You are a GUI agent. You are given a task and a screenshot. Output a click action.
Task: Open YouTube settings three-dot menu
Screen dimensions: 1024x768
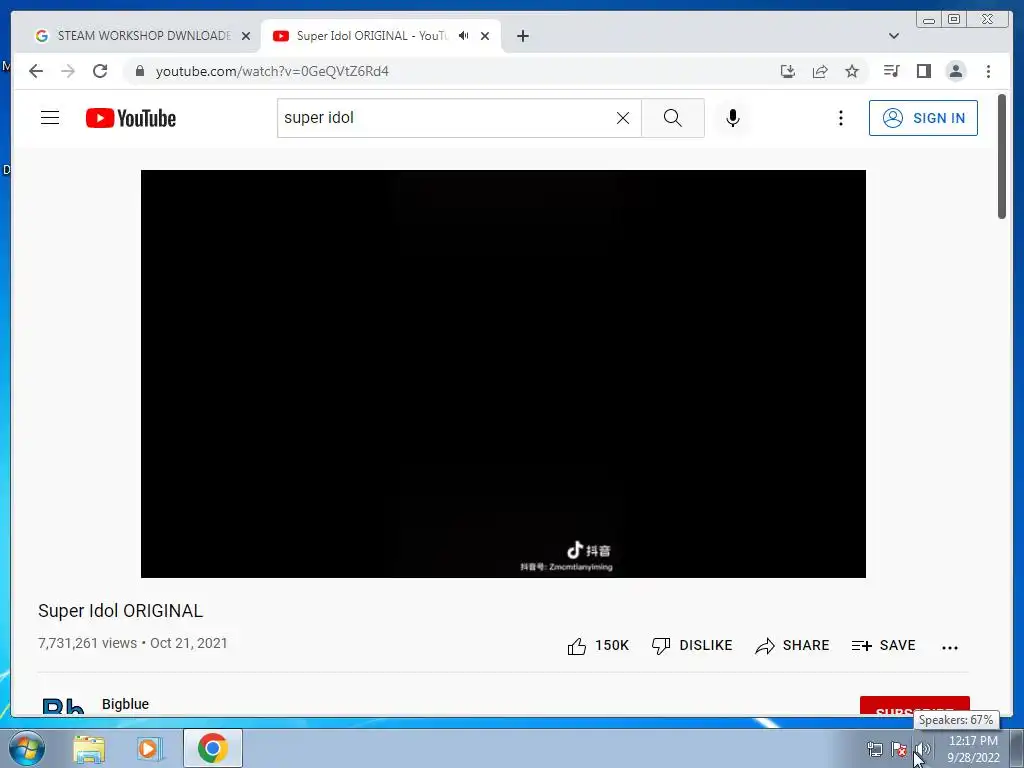pyautogui.click(x=840, y=118)
